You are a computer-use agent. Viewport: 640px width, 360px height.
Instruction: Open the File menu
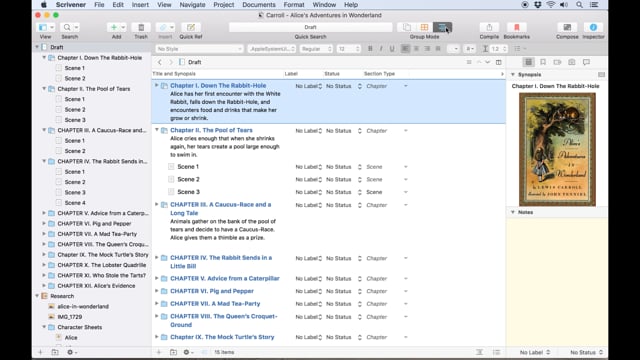pyautogui.click(x=99, y=5)
